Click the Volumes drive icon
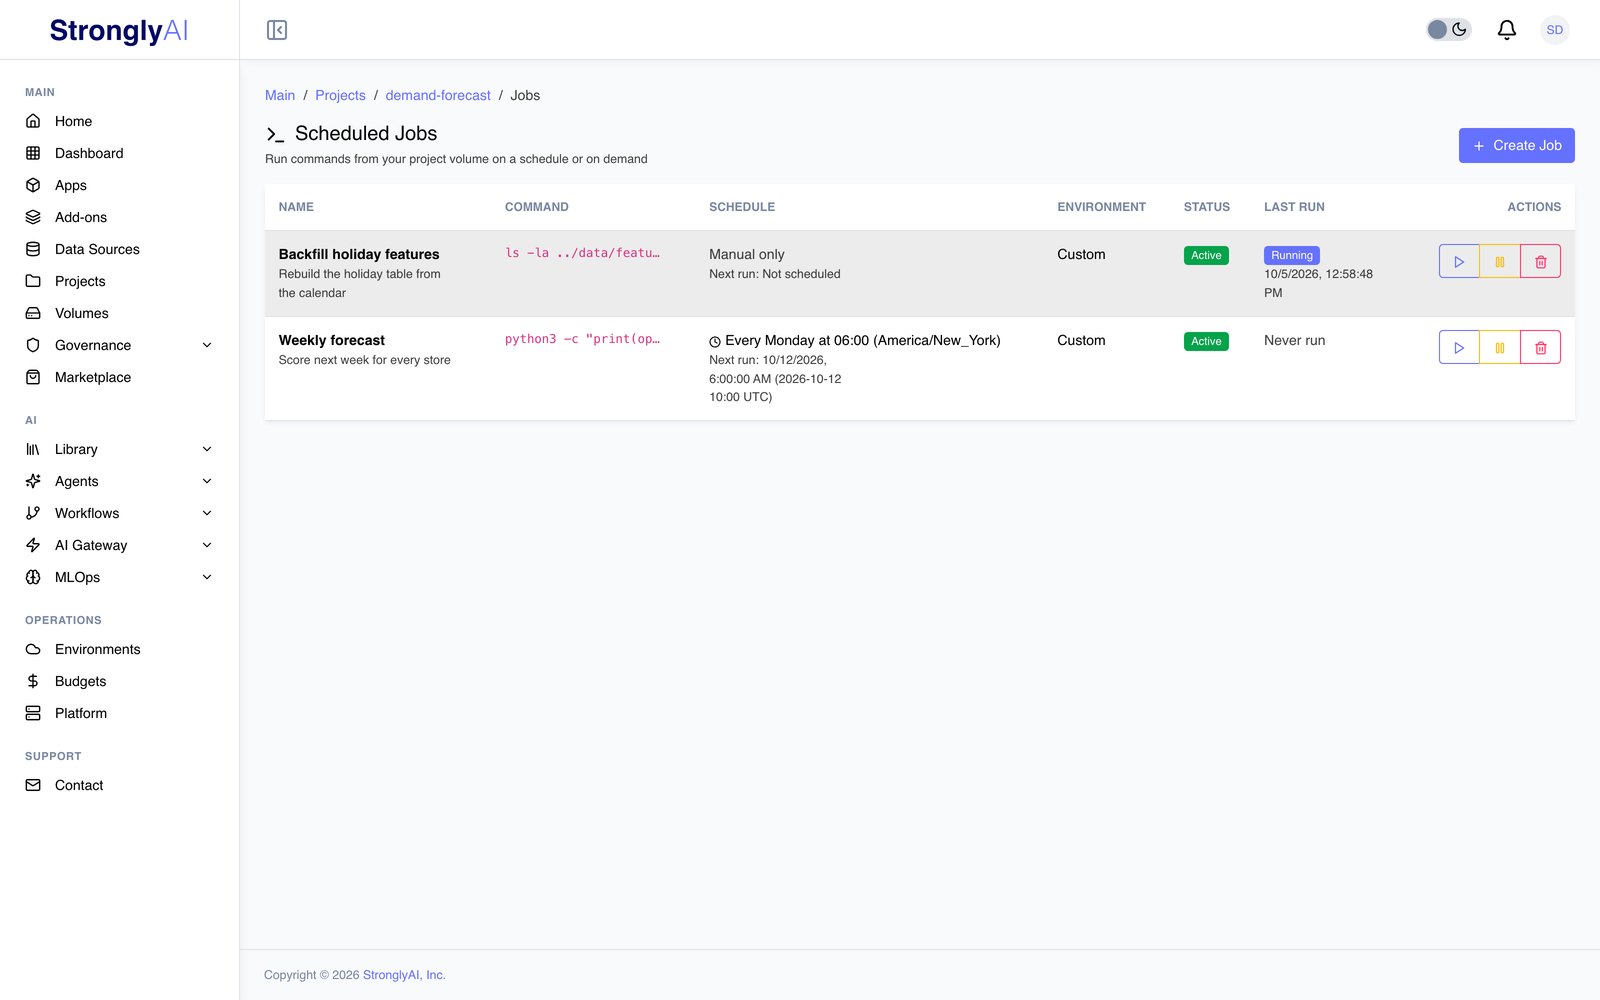This screenshot has width=1600, height=1000. 33,313
